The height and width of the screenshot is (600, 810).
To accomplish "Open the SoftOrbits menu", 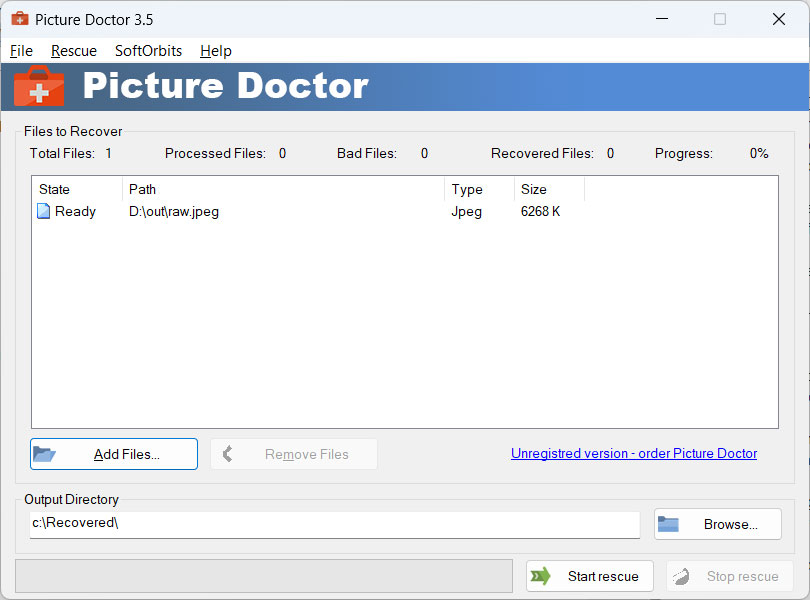I will pyautogui.click(x=148, y=51).
